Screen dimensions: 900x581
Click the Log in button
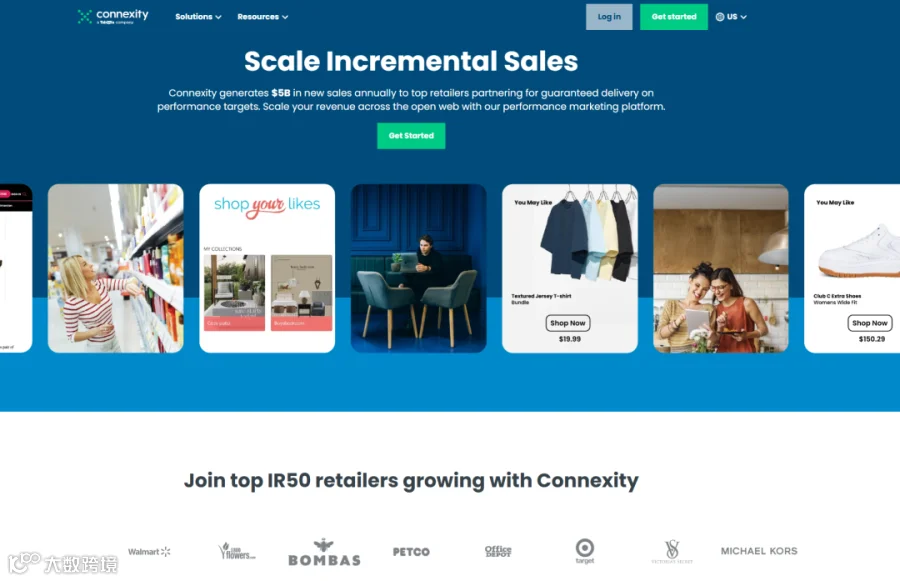point(609,17)
